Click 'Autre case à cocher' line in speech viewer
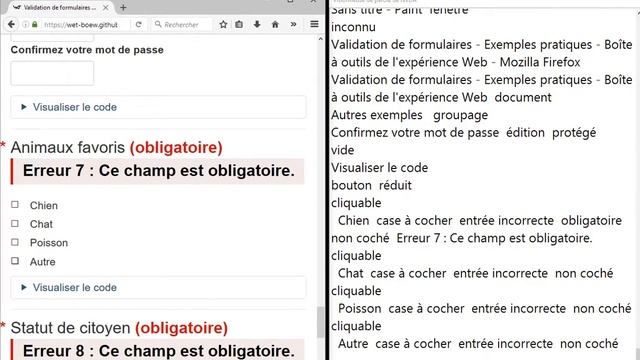The height and width of the screenshot is (360, 640). click(478, 344)
